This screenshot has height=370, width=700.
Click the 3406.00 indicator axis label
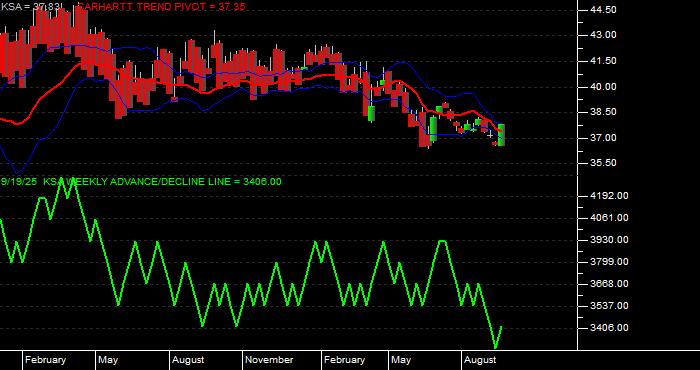(x=608, y=328)
